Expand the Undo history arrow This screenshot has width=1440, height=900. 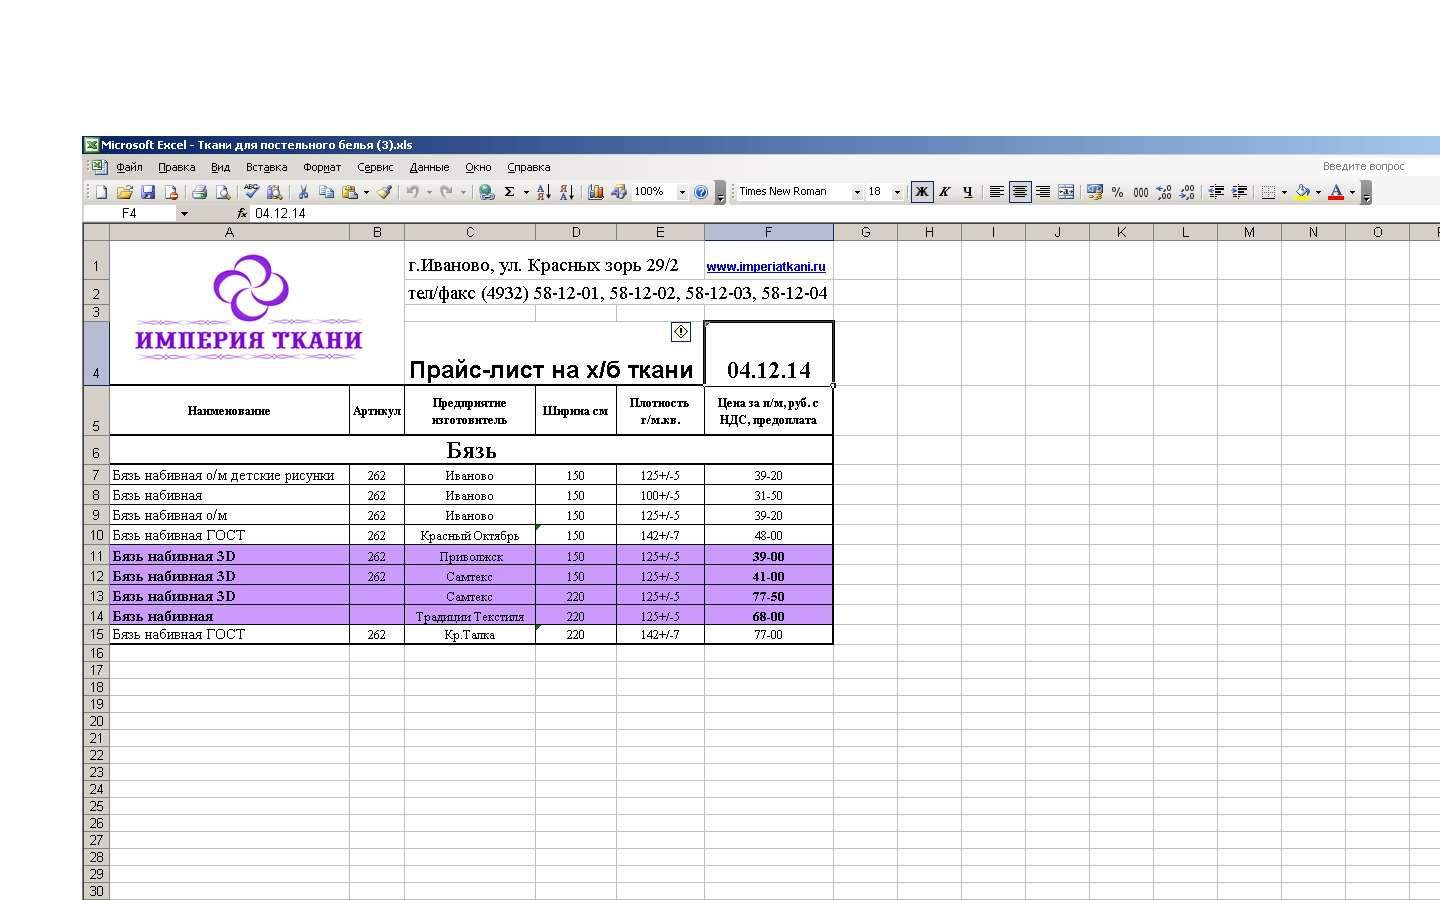coord(429,192)
